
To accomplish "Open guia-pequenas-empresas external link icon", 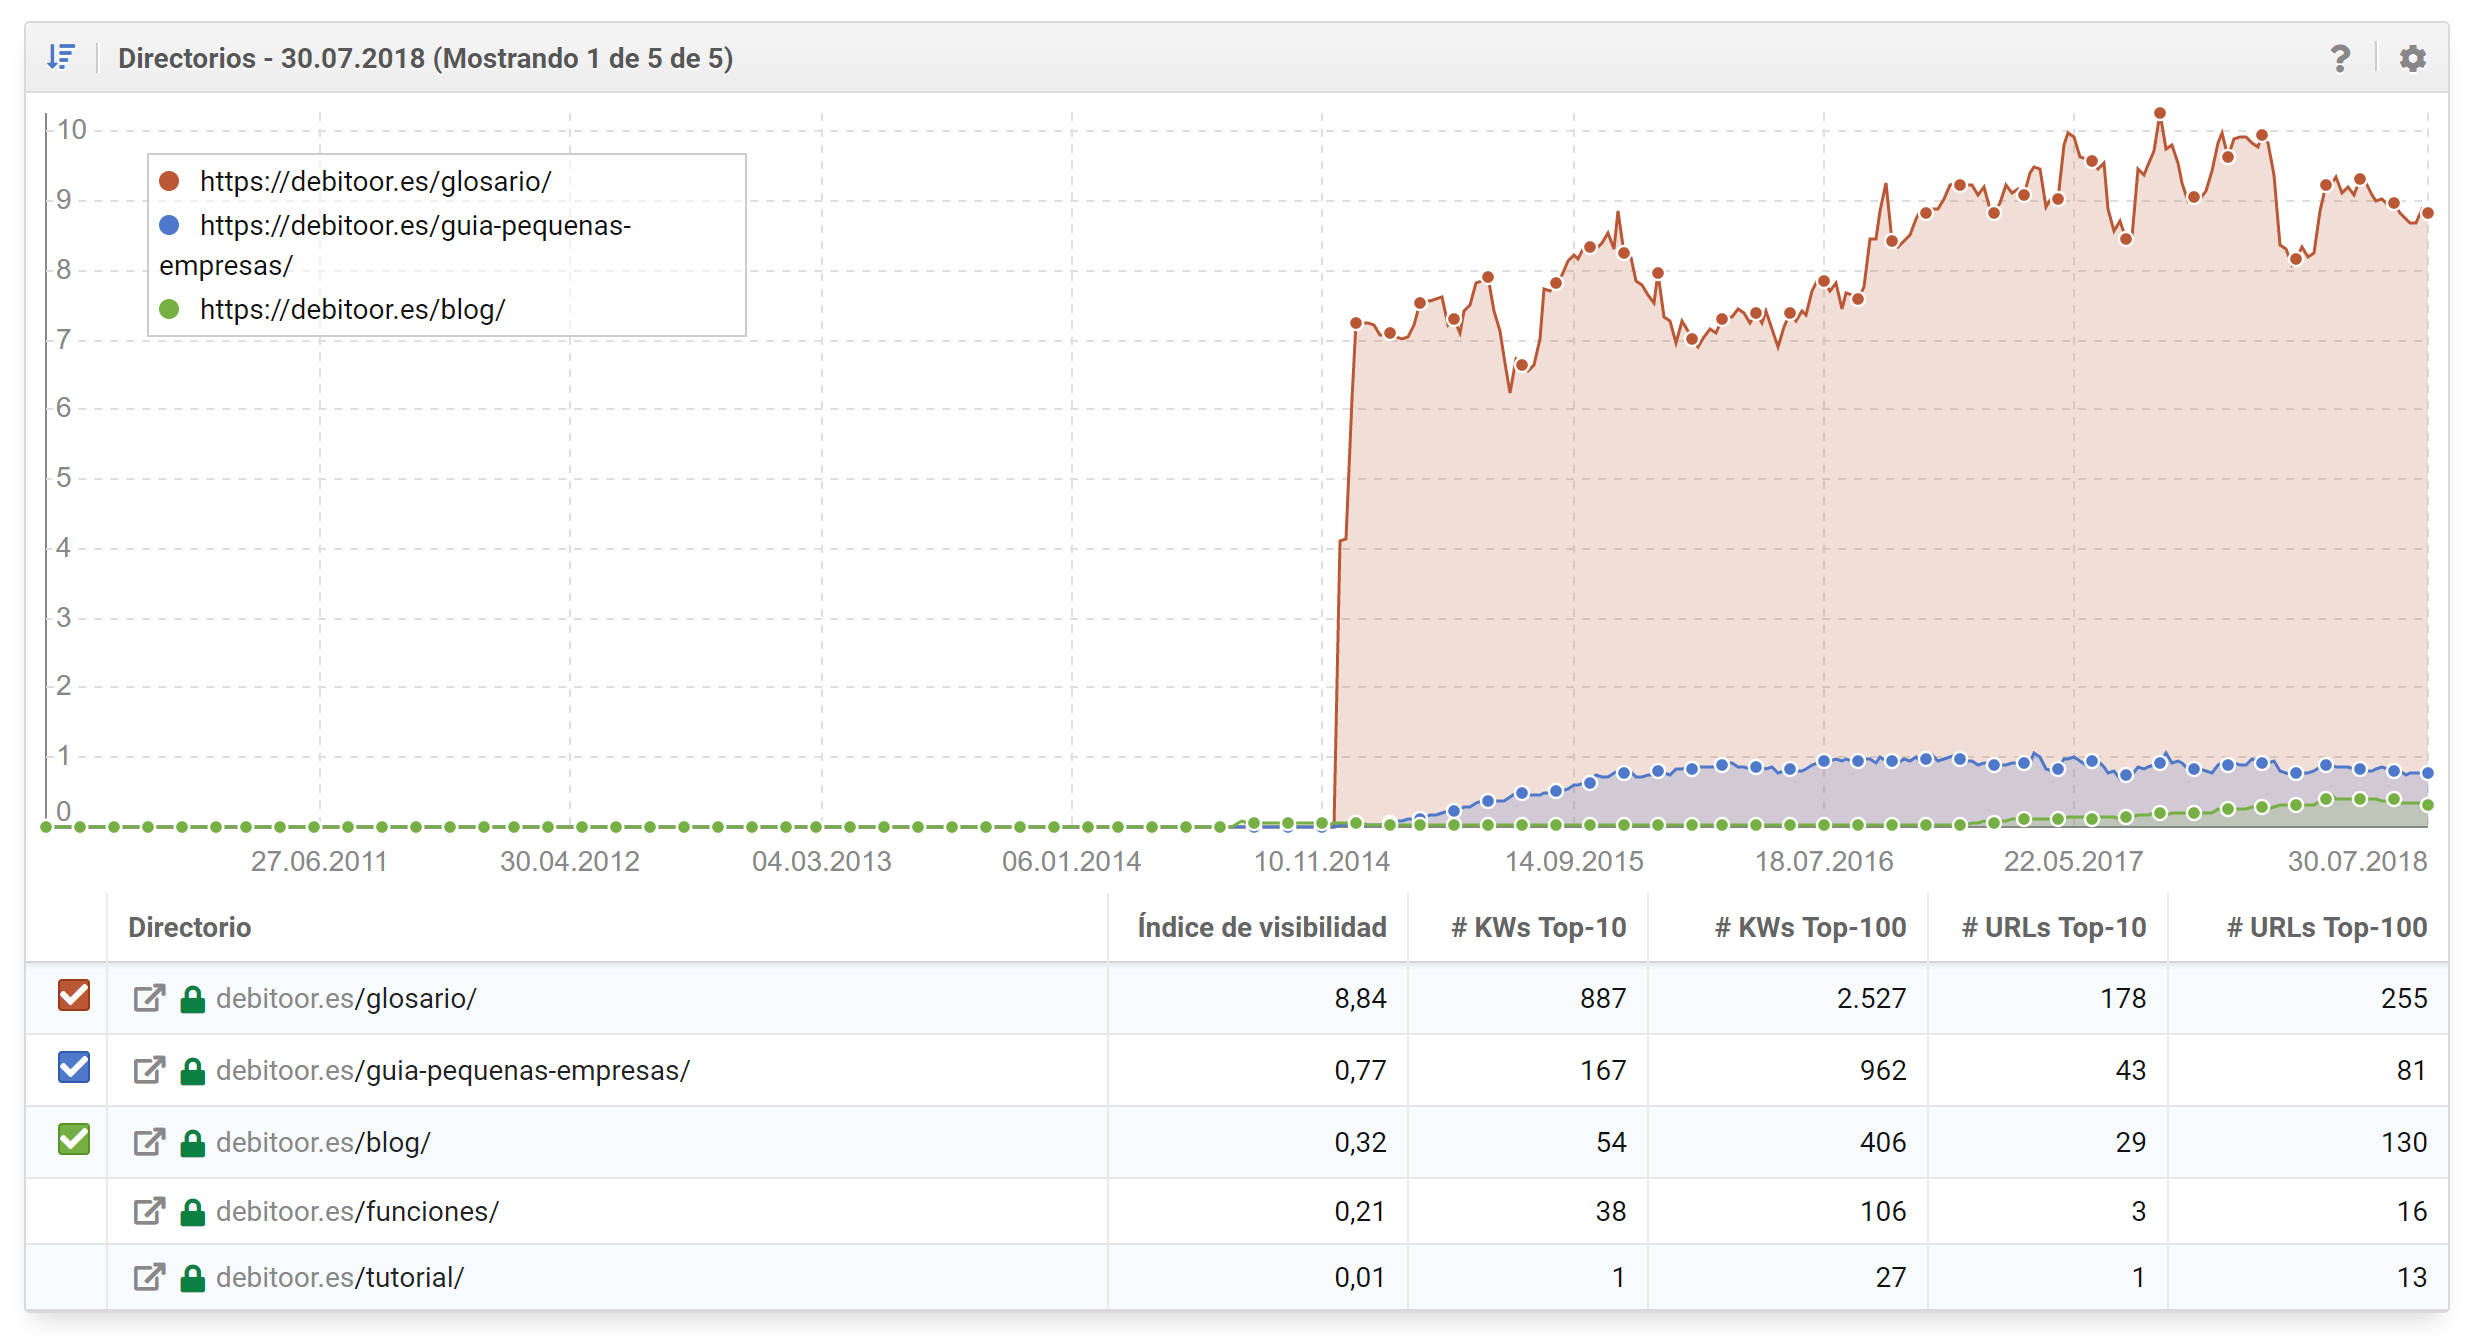I will pos(149,1070).
